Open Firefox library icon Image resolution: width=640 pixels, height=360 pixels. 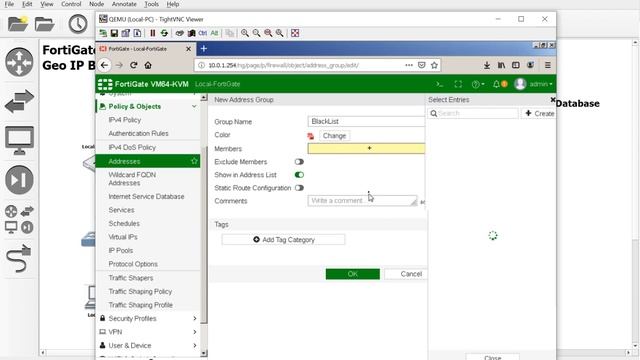[501, 65]
